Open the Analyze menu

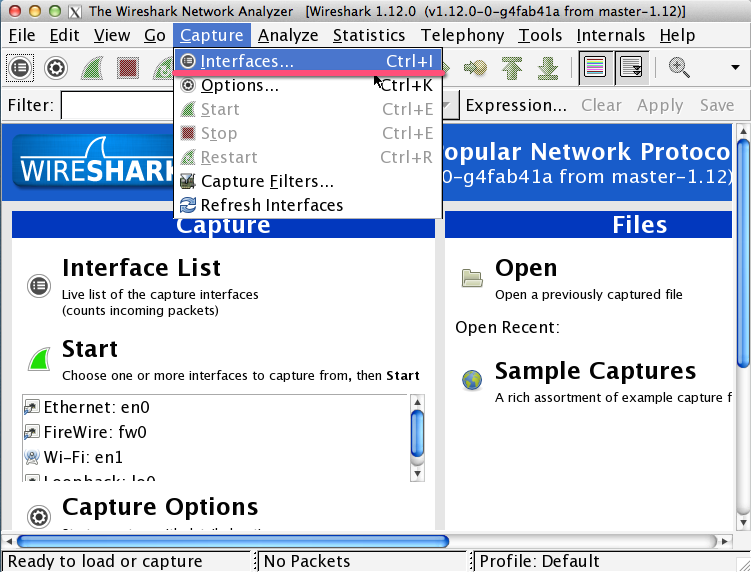coord(288,35)
